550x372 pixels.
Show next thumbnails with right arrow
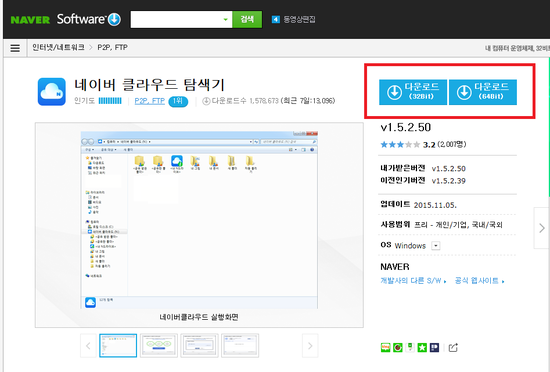click(x=310, y=346)
